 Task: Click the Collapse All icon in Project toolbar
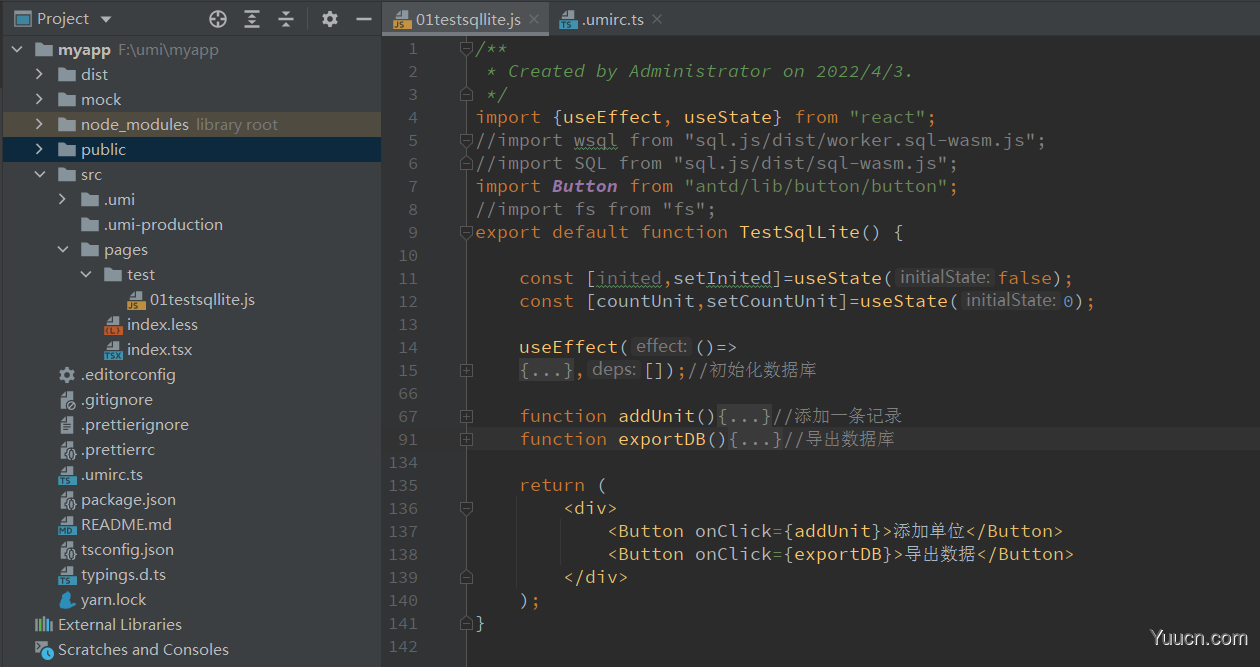click(286, 19)
